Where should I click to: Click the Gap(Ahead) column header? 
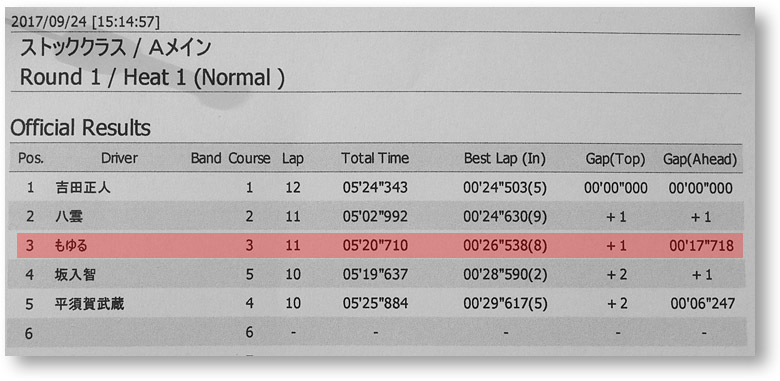[x=700, y=159]
